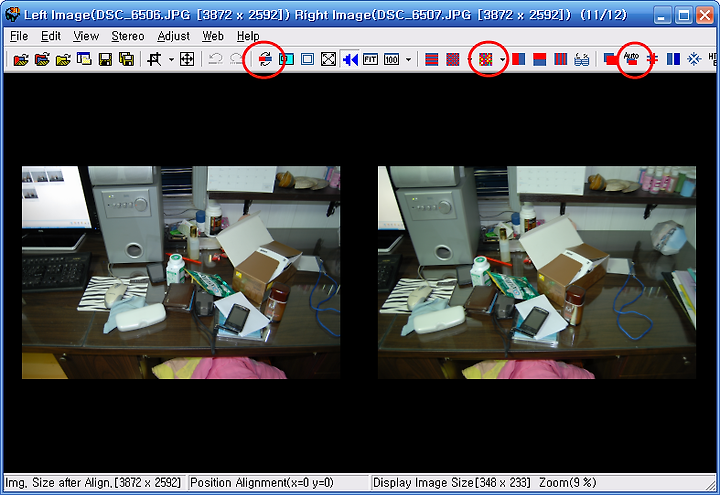The height and width of the screenshot is (495, 720).
Task: Click the 'Zoom(9 %)' status bar text
Action: click(568, 483)
